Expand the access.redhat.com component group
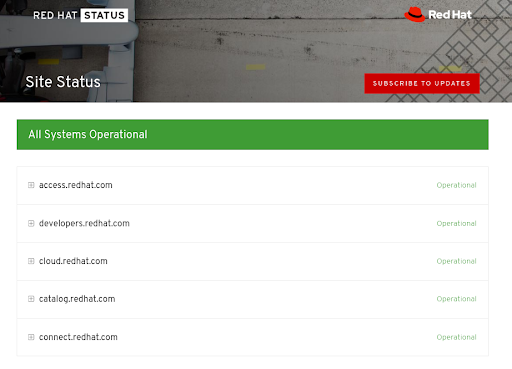Image resolution: width=512 pixels, height=369 pixels. coord(31,185)
